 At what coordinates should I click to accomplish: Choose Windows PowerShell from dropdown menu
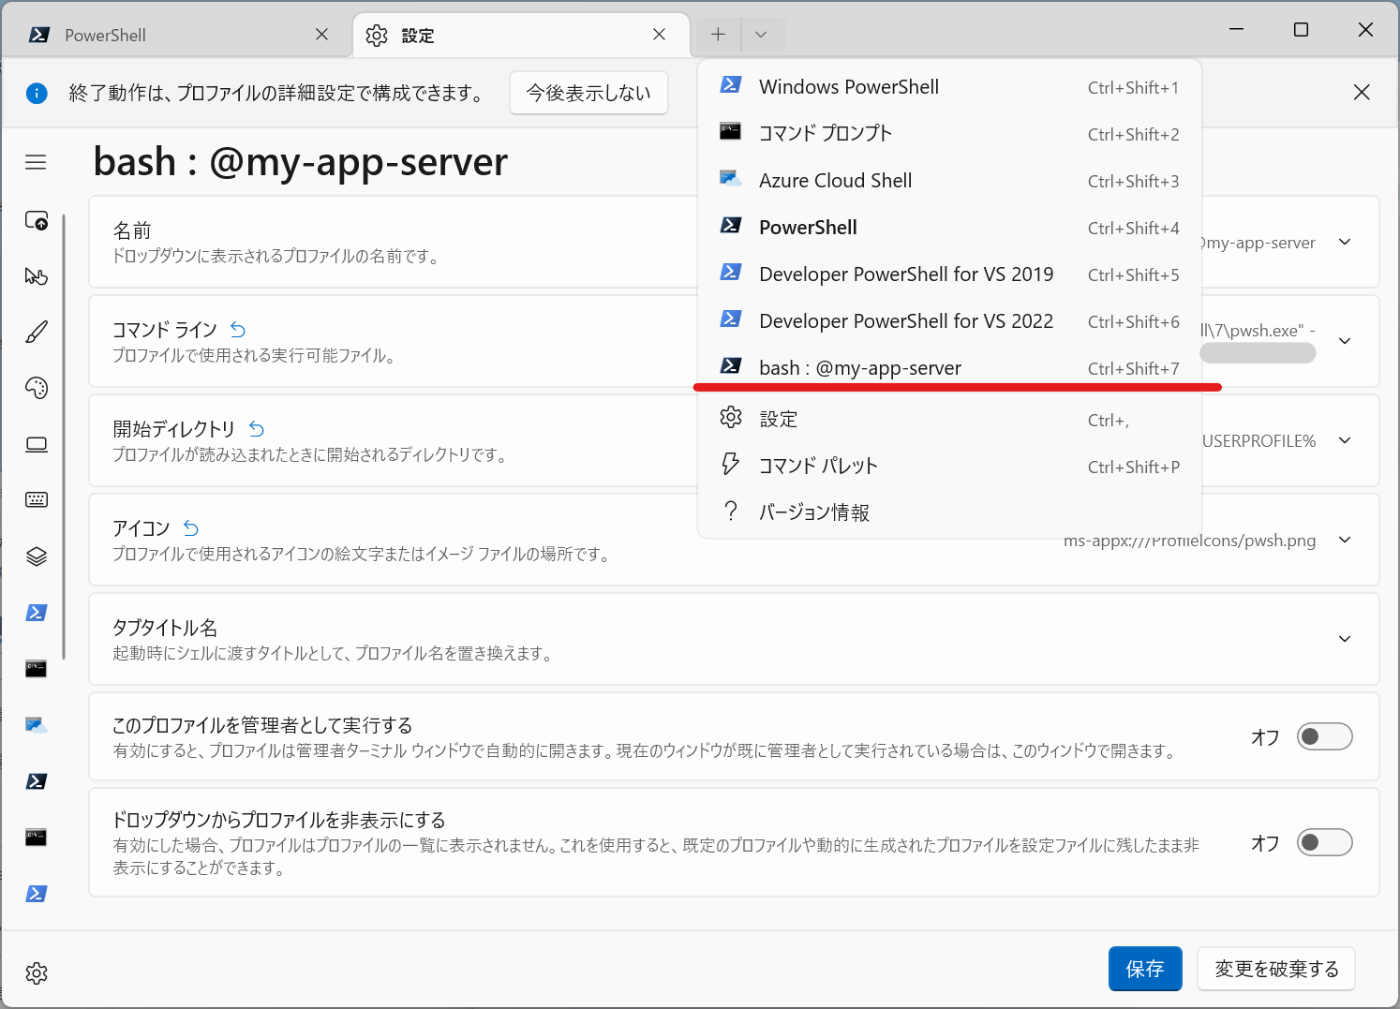[x=949, y=87]
